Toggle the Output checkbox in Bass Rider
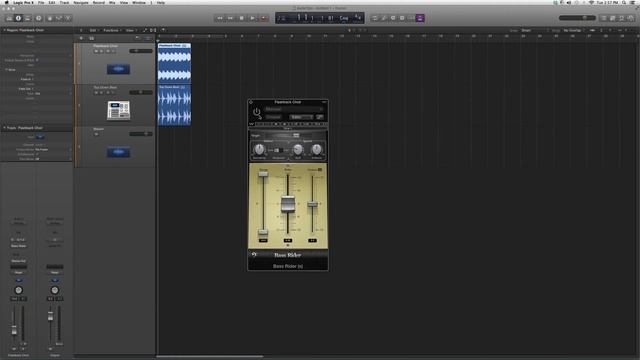Image resolution: width=640 pixels, height=360 pixels. point(320,169)
